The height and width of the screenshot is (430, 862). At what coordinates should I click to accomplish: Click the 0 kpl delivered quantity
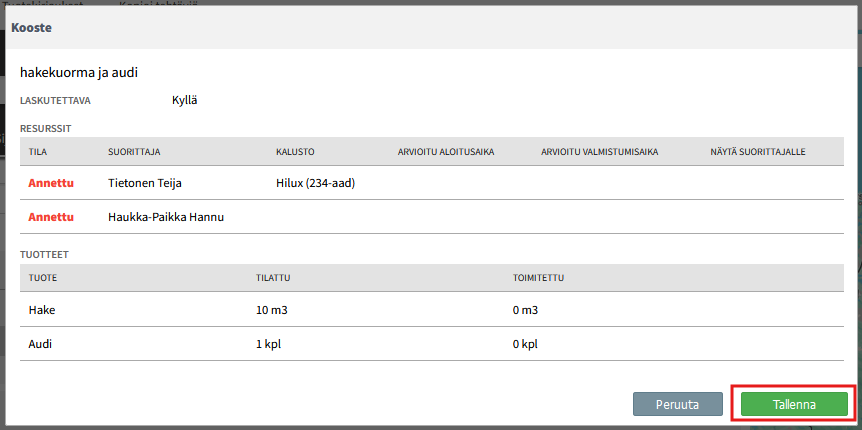[525, 343]
